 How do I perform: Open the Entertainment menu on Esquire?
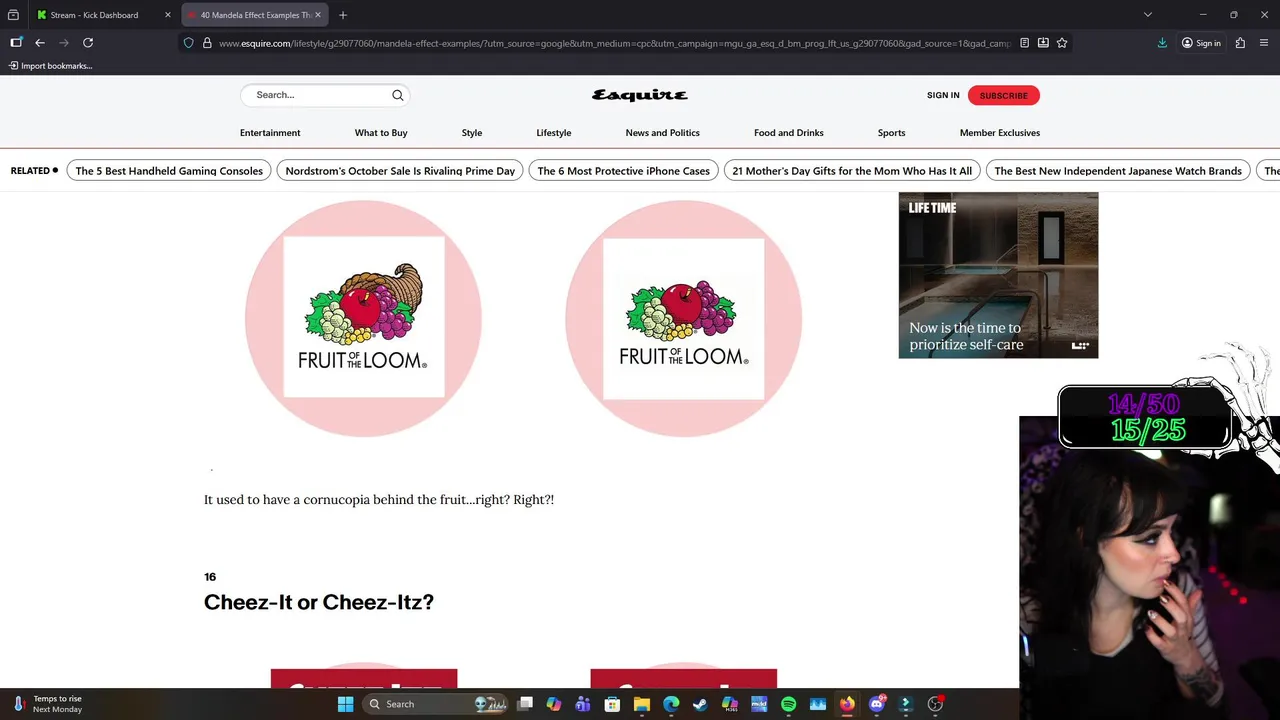pyautogui.click(x=270, y=133)
